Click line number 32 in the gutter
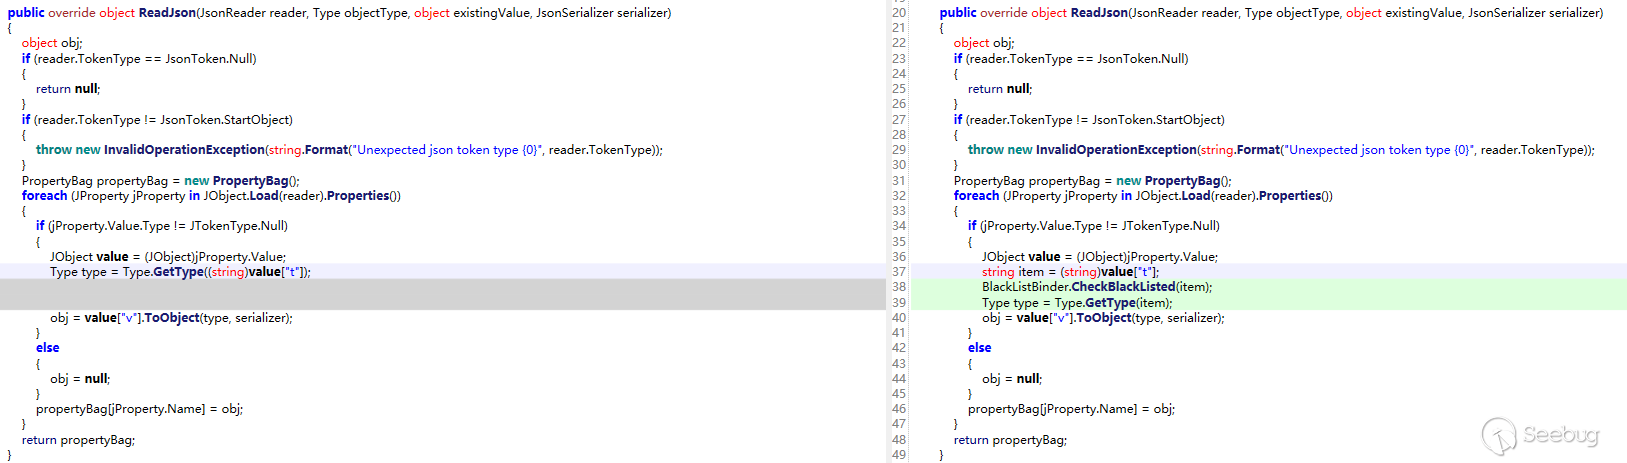Image resolution: width=1627 pixels, height=463 pixels. 898,196
